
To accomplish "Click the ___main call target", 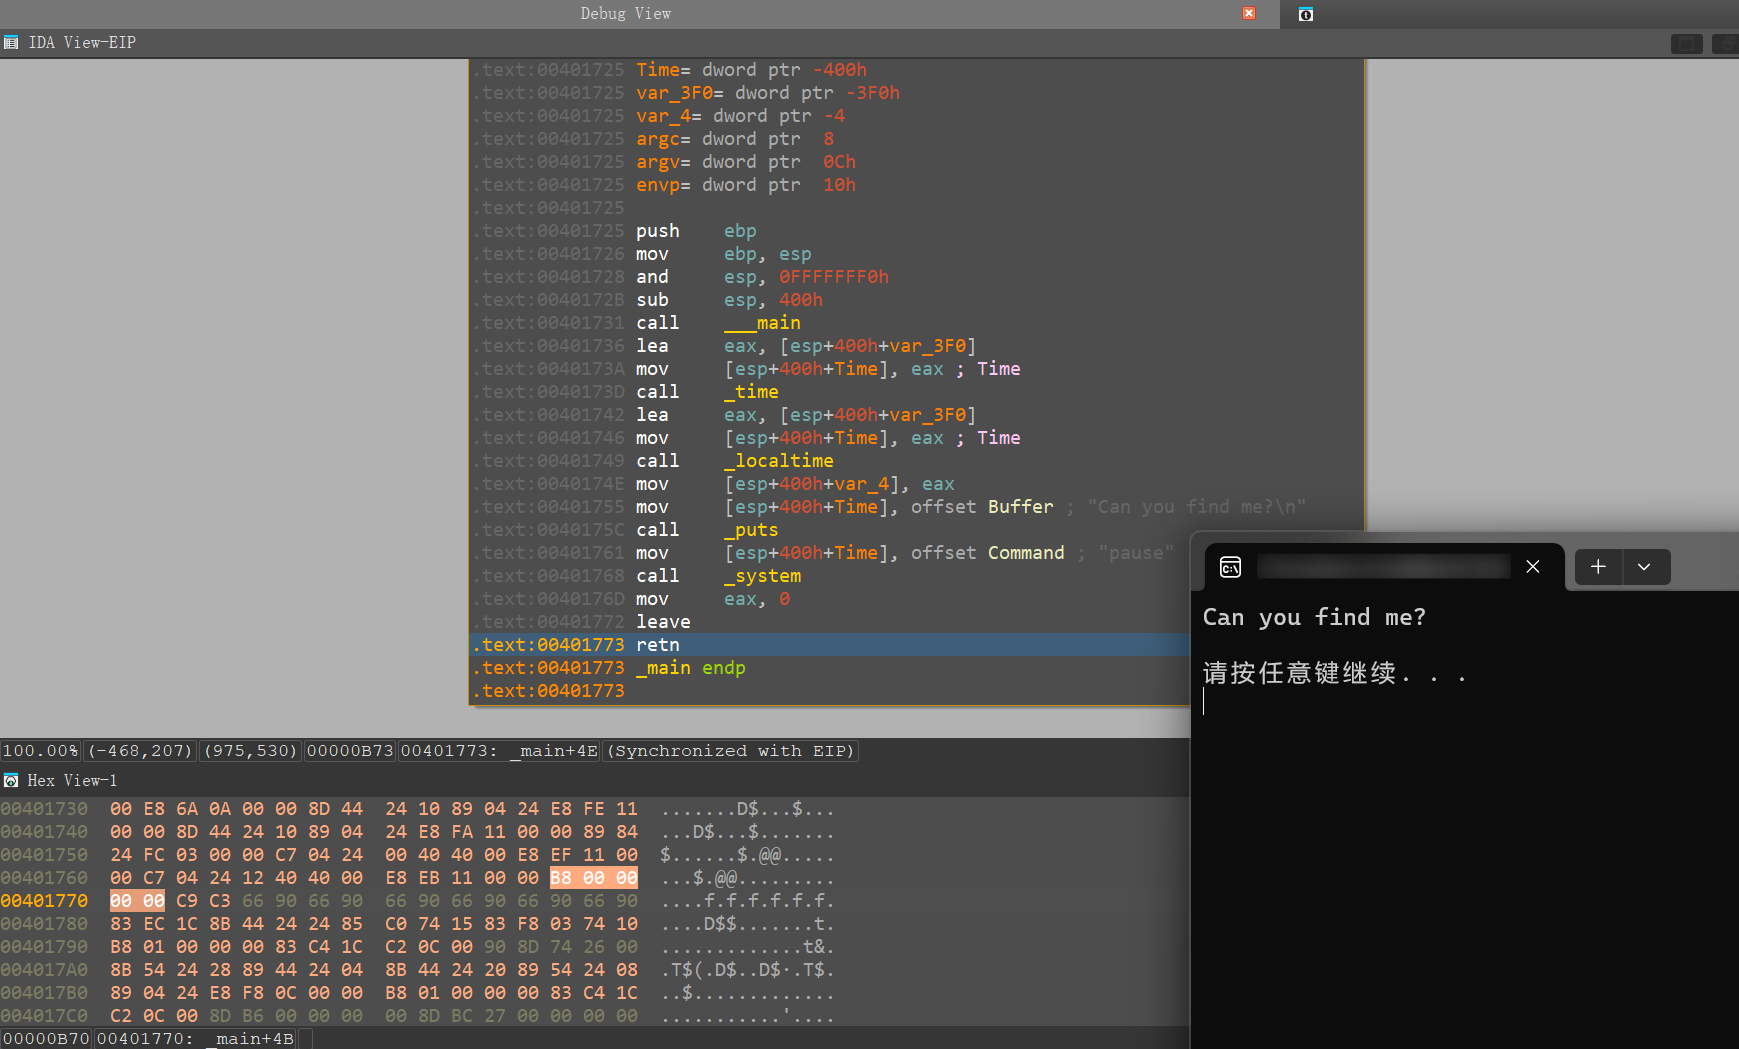I will tap(762, 323).
